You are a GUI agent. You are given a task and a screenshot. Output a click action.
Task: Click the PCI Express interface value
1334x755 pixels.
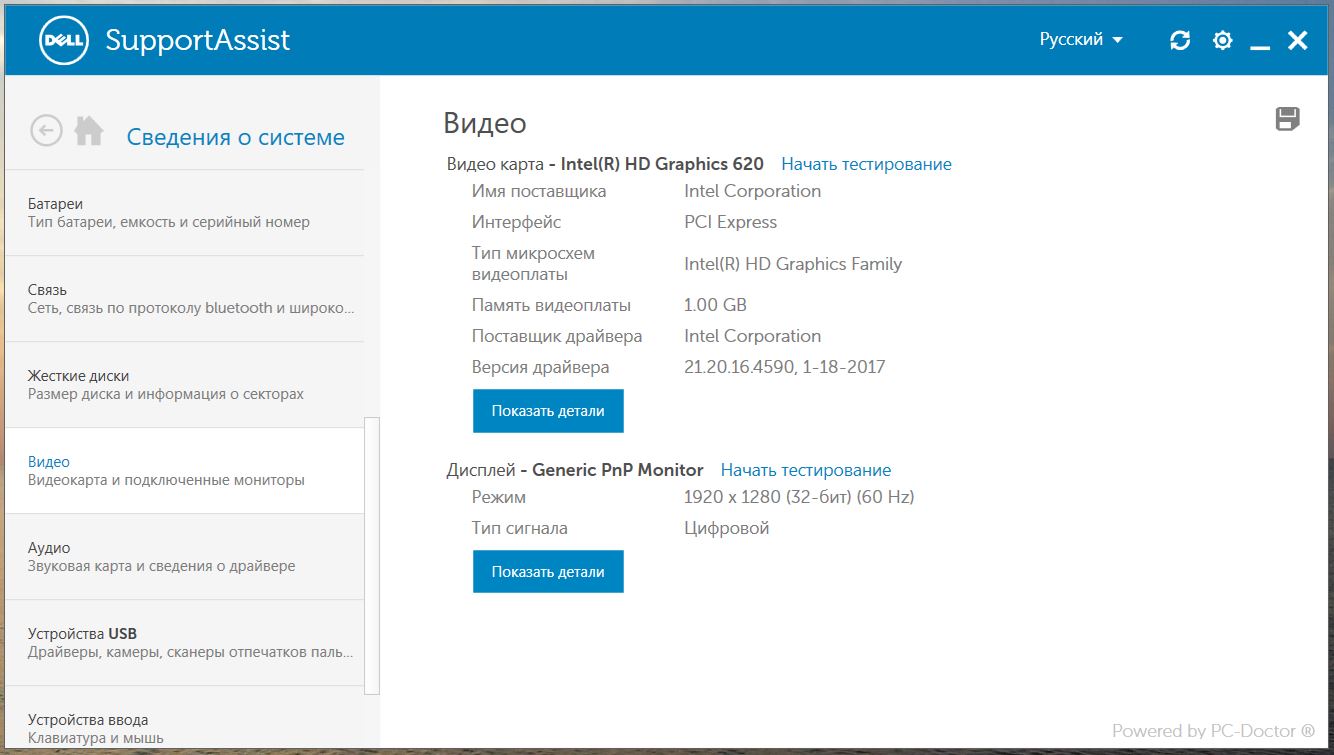click(x=730, y=222)
